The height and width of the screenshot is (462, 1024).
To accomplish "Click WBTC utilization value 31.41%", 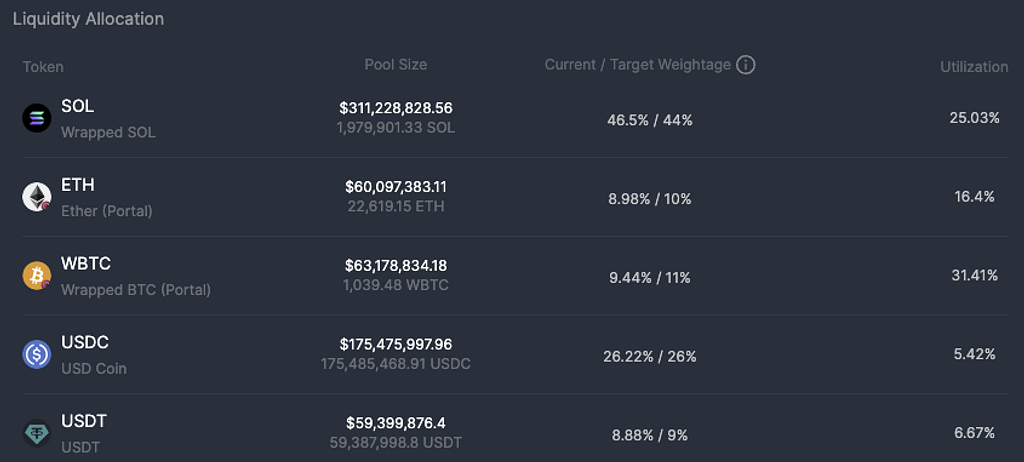I will pos(974,275).
